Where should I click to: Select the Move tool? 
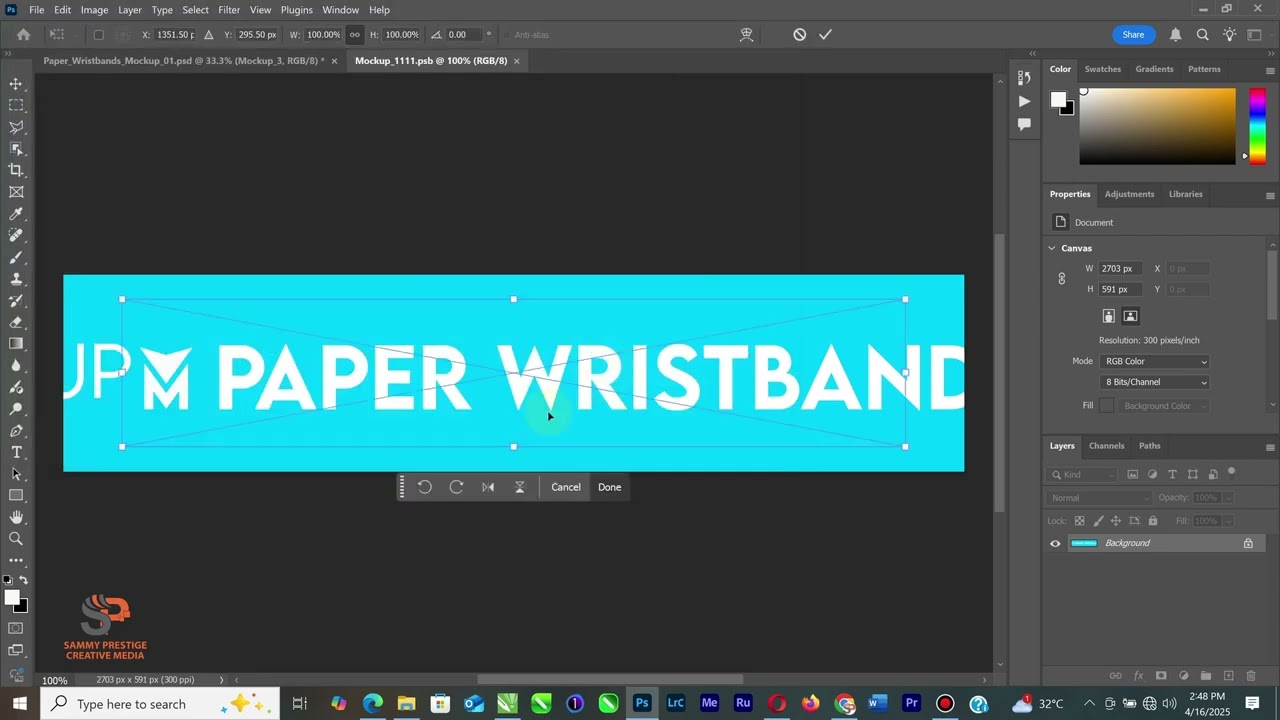coord(16,83)
